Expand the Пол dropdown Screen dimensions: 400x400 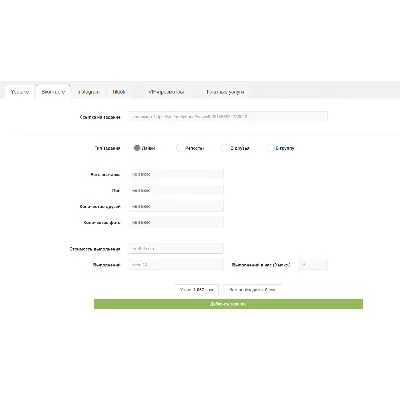click(x=176, y=190)
